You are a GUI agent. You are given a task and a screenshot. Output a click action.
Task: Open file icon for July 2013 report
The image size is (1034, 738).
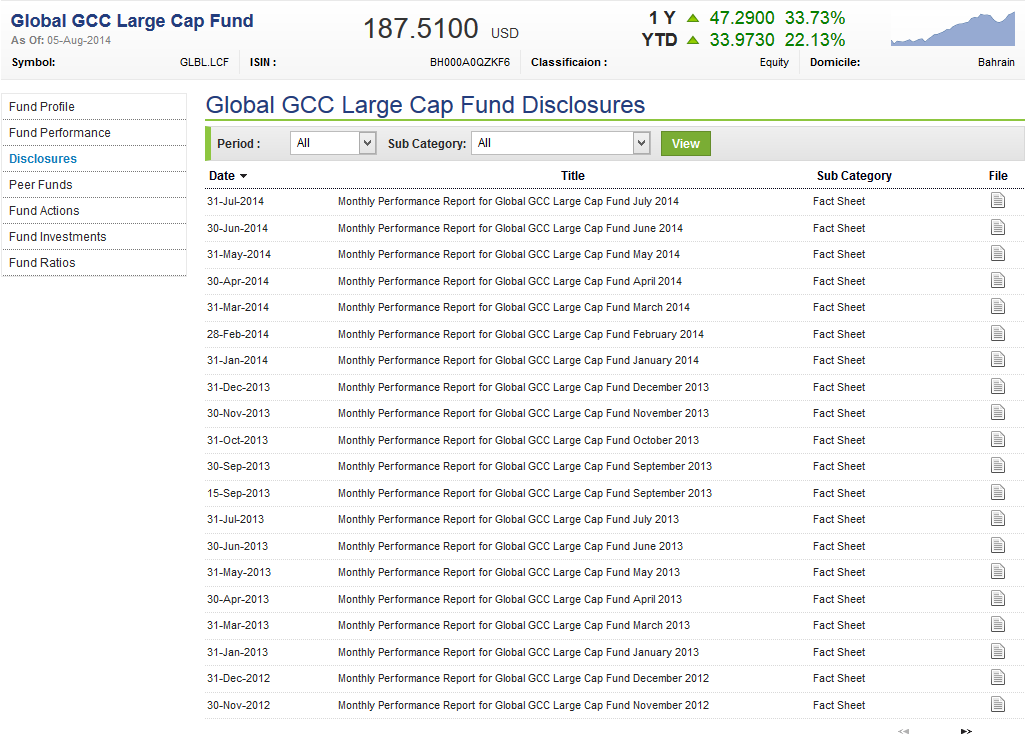pyautogui.click(x=998, y=519)
